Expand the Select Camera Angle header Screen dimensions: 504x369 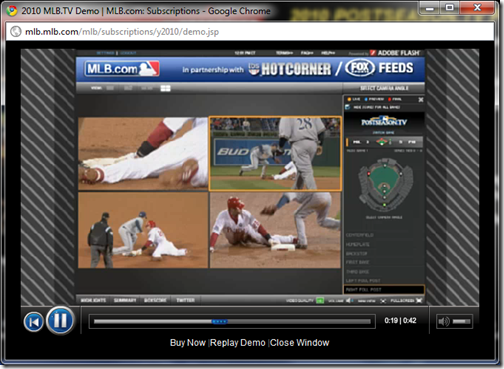point(384,88)
